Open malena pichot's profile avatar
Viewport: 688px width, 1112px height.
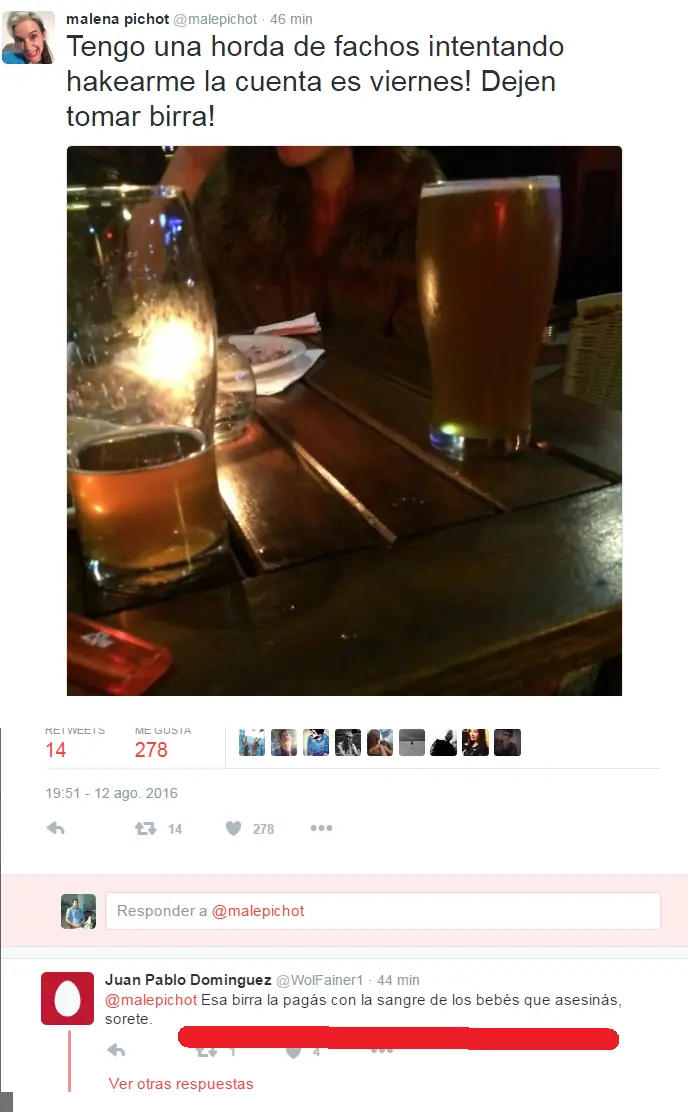28,38
